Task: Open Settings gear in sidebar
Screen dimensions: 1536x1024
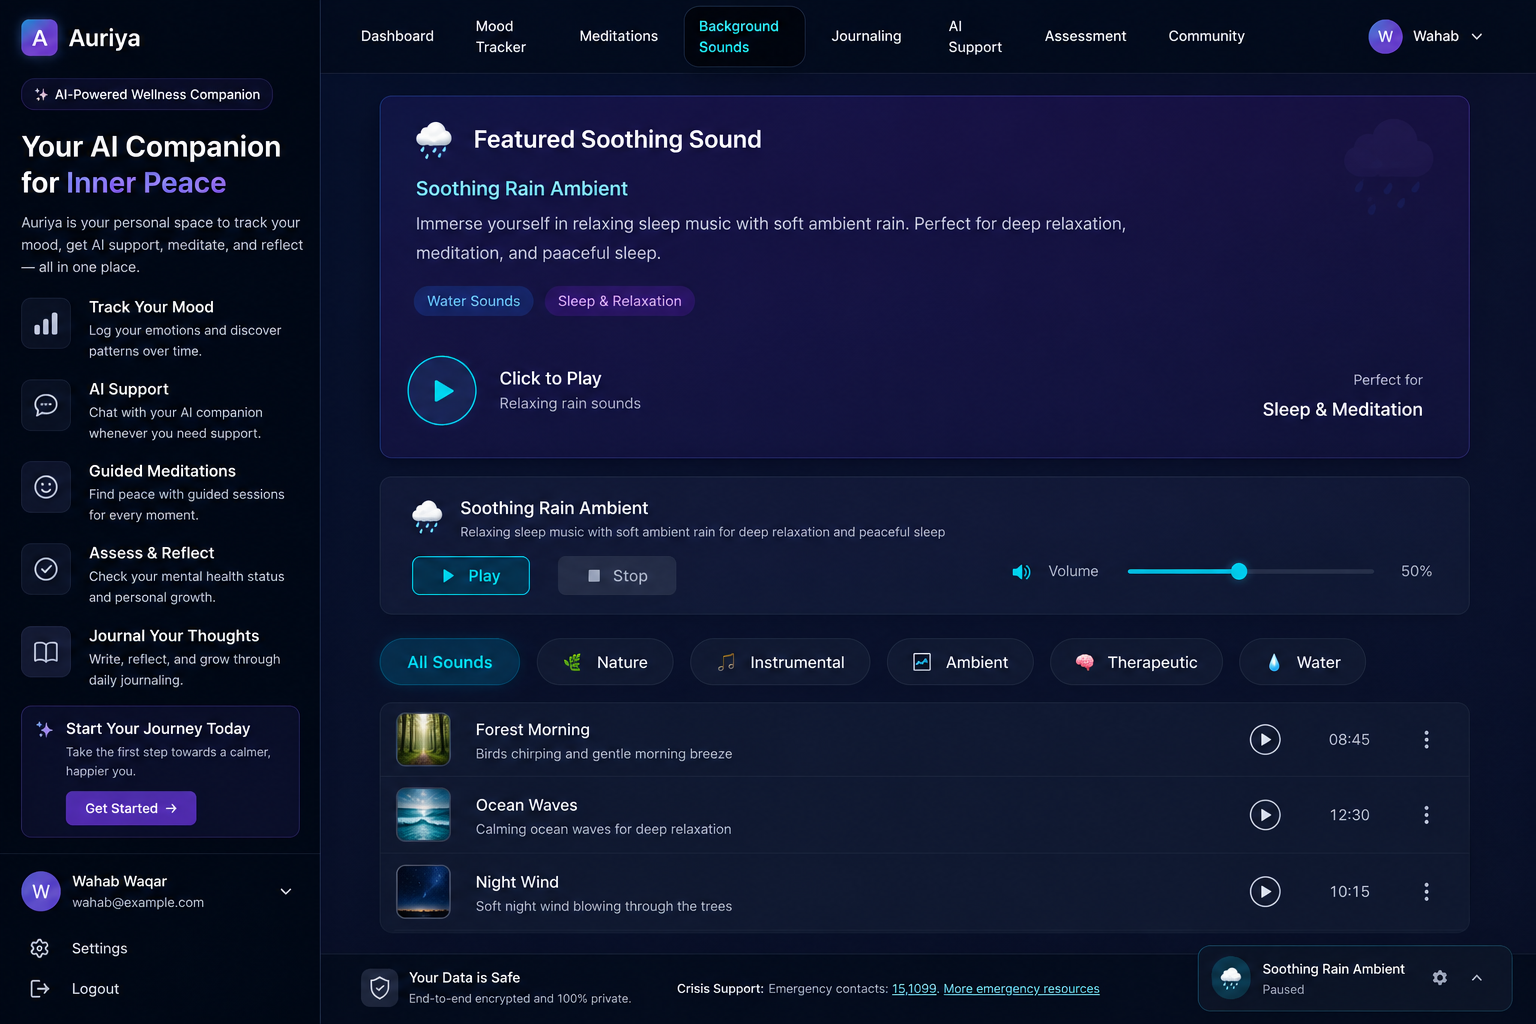Action: coord(40,948)
